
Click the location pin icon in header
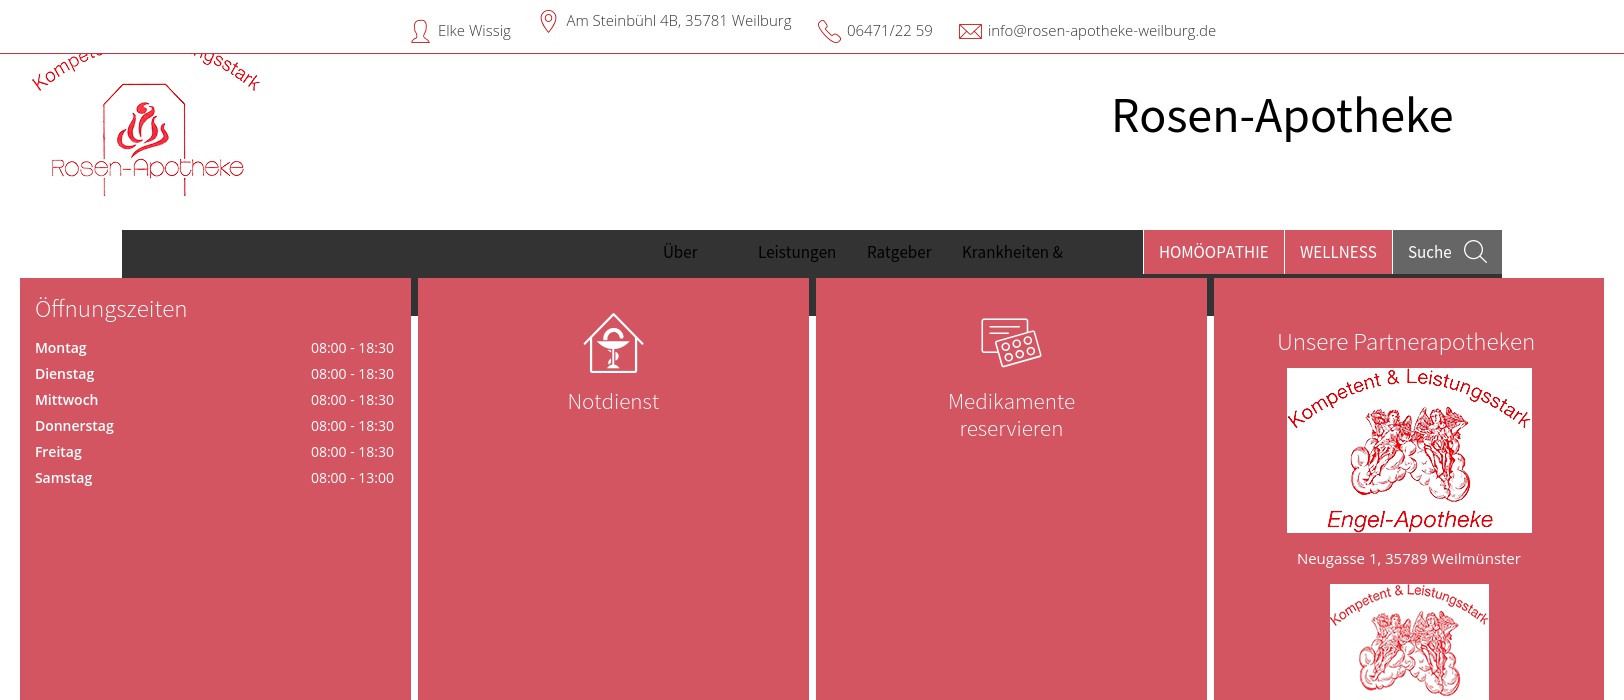tap(548, 21)
